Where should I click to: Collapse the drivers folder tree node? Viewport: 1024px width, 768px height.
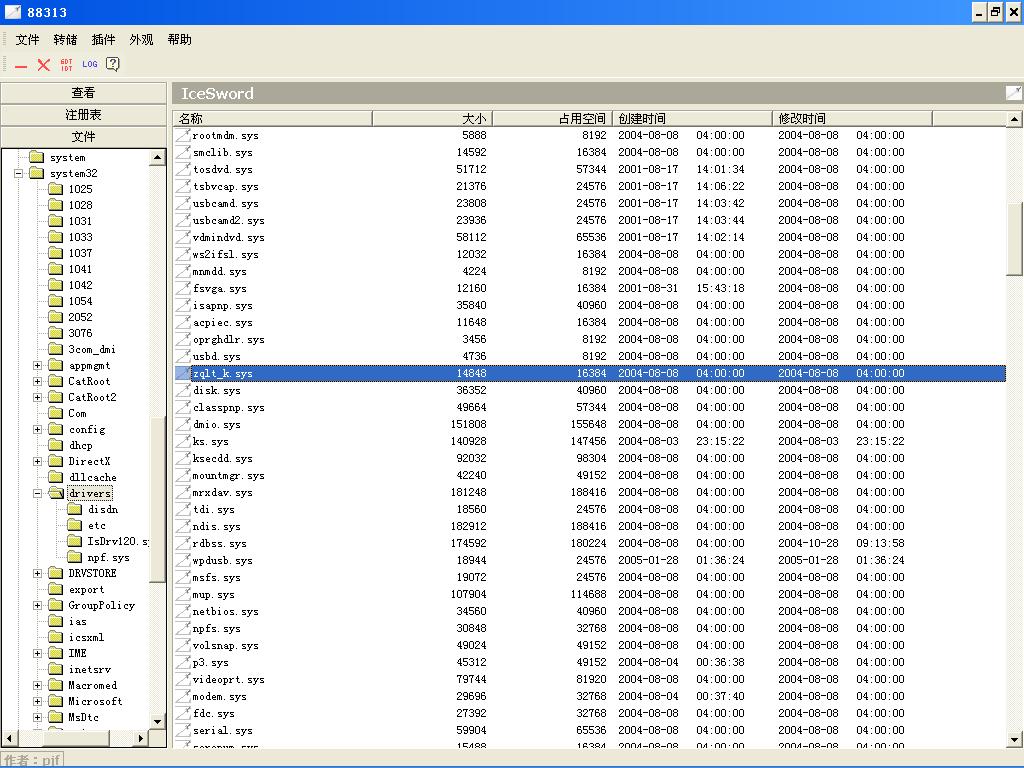(x=38, y=493)
